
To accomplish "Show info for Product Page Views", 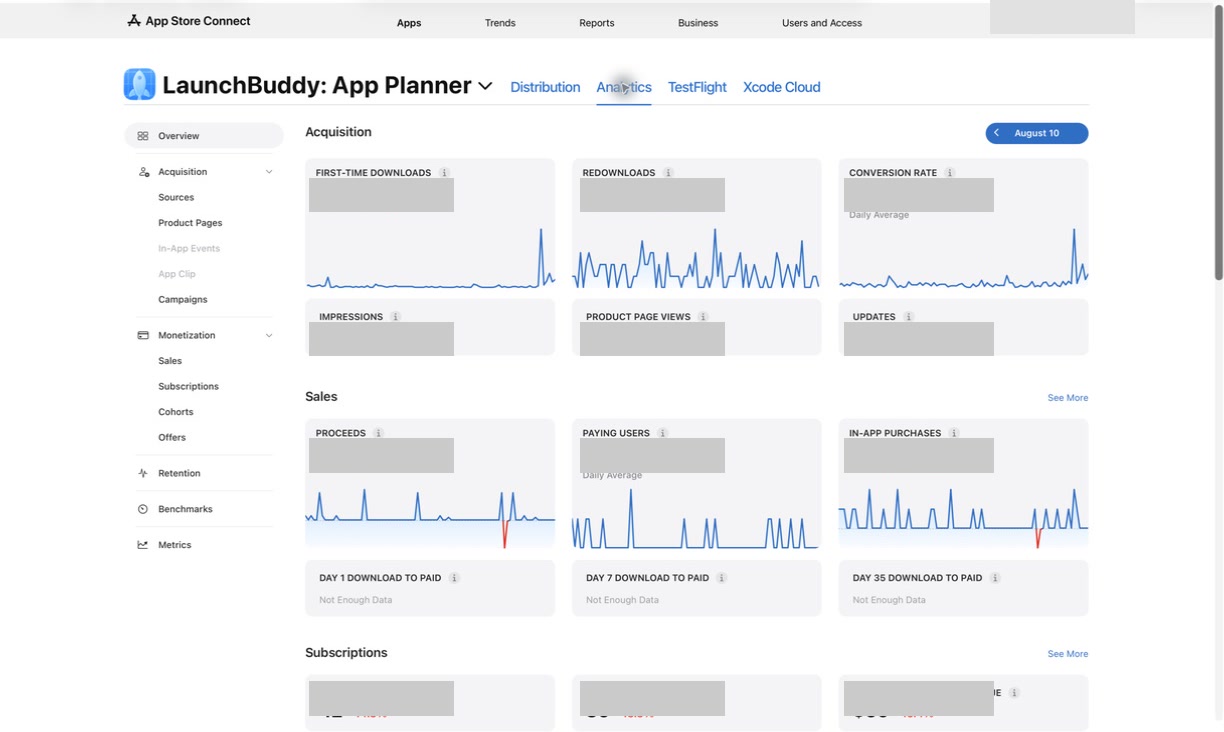I will [704, 317].
